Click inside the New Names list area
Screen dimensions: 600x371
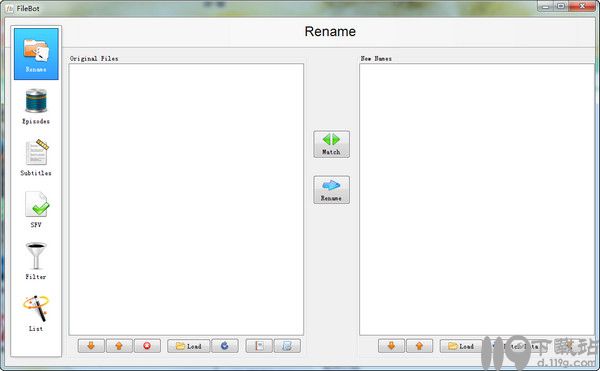pyautogui.click(x=477, y=199)
